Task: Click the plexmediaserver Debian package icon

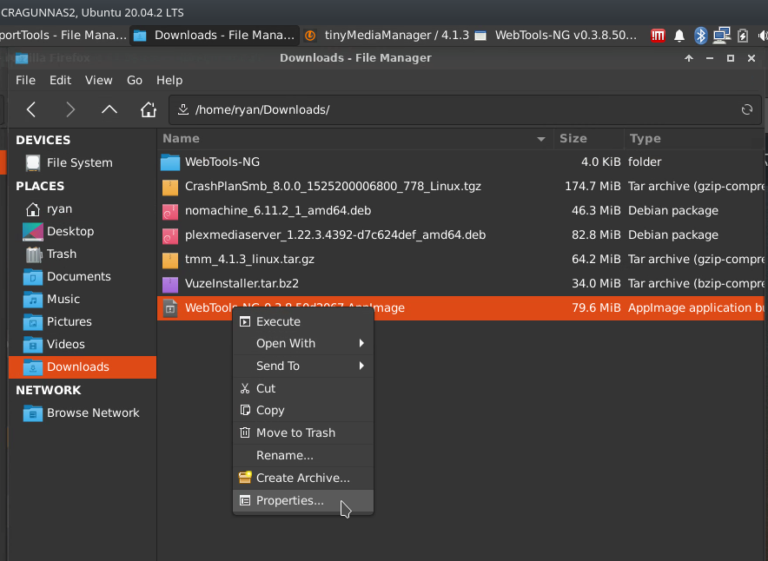Action: pos(170,236)
